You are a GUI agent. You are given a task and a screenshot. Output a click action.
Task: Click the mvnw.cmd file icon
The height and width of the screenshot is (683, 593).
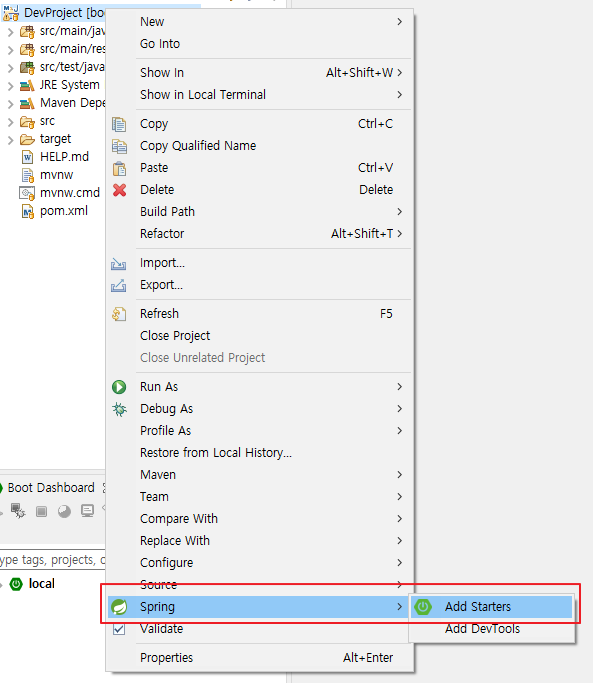[x=27, y=193]
